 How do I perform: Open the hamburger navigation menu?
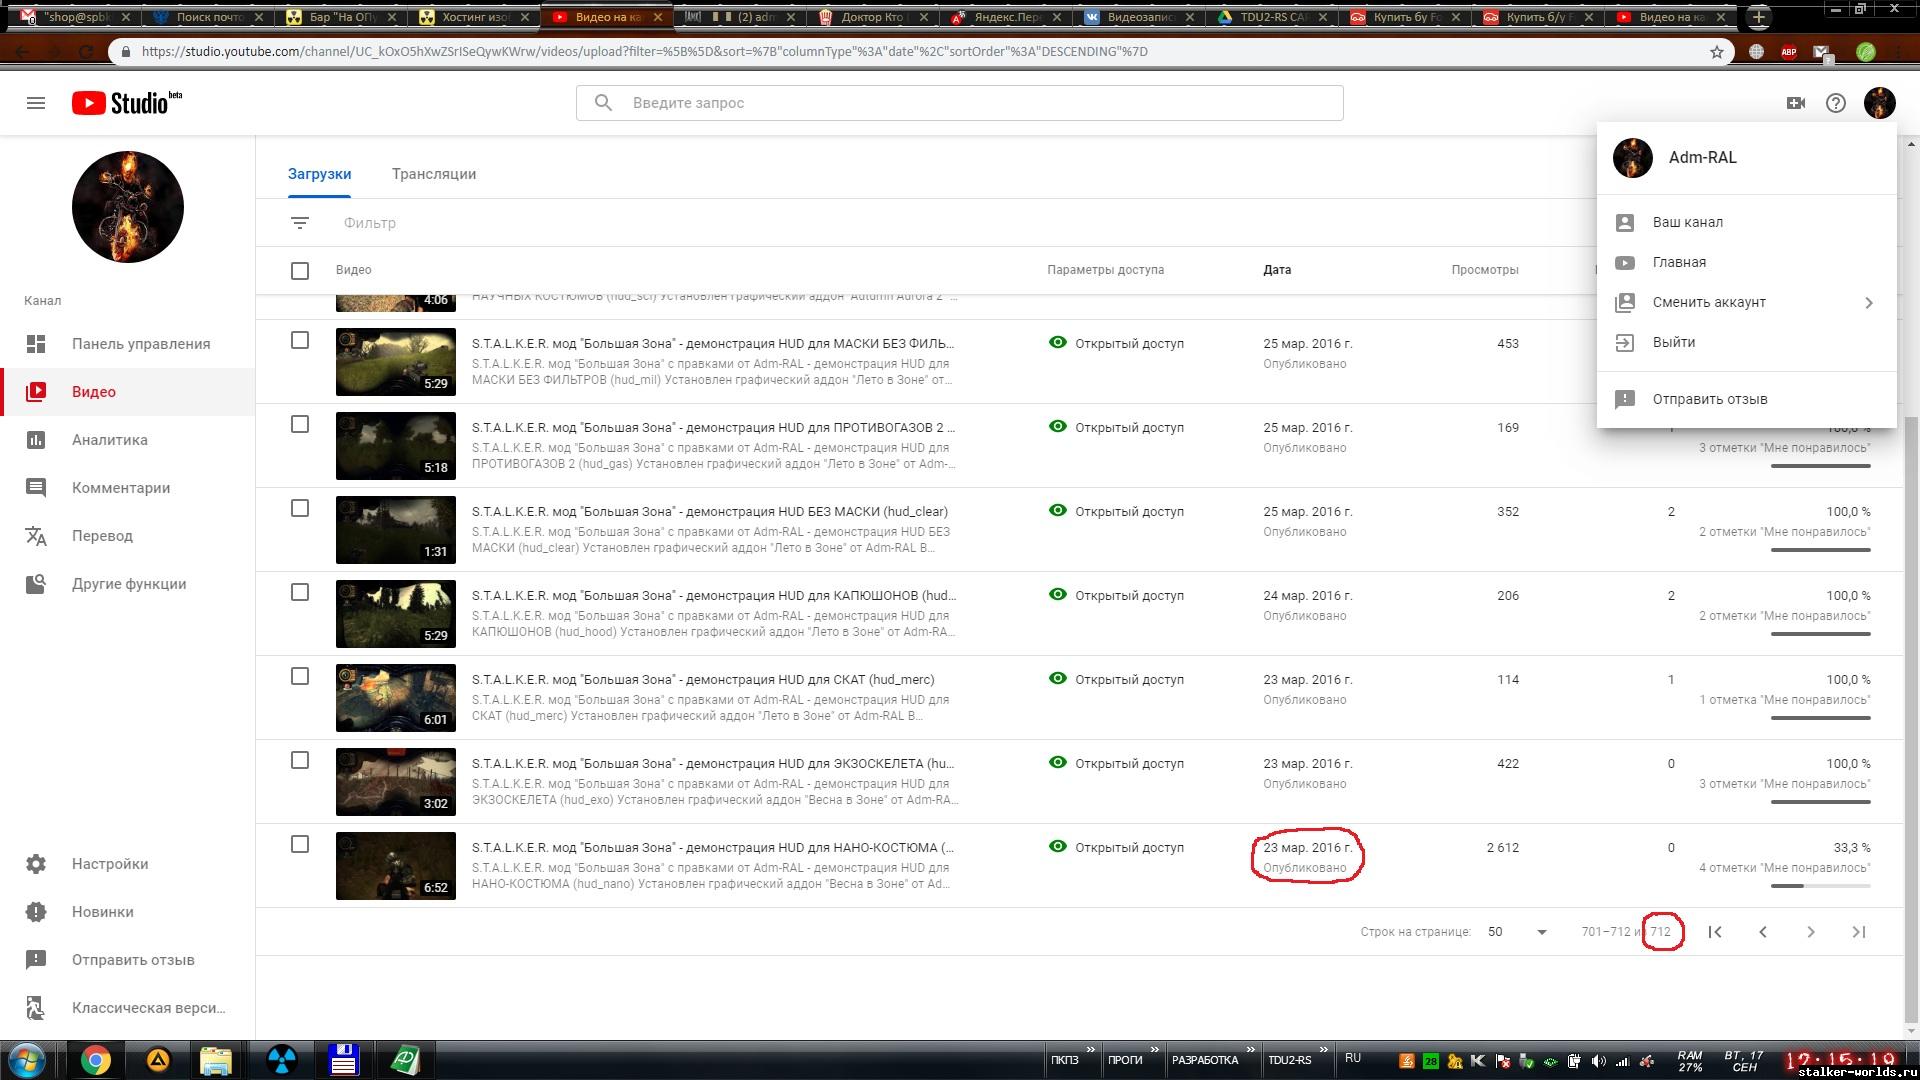click(36, 103)
